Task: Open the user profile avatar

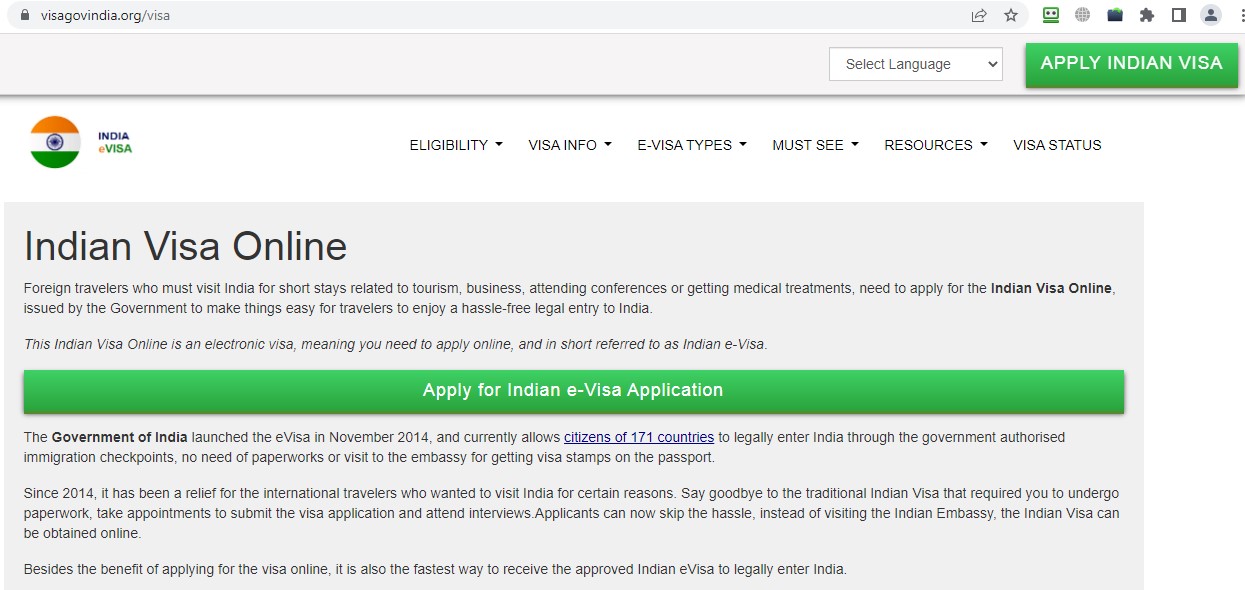Action: click(x=1211, y=15)
